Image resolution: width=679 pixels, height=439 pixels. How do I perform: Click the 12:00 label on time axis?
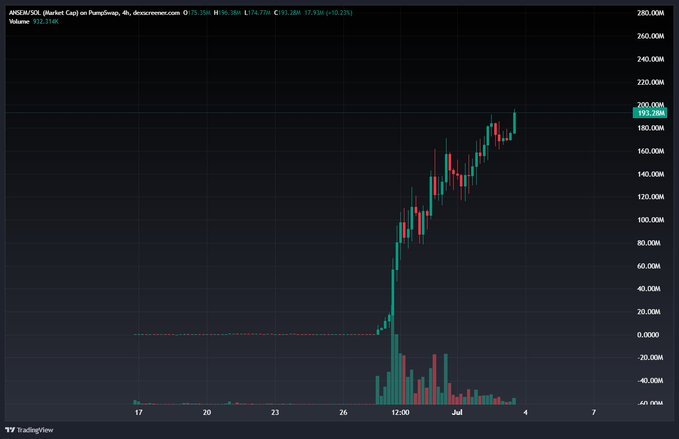tap(400, 412)
